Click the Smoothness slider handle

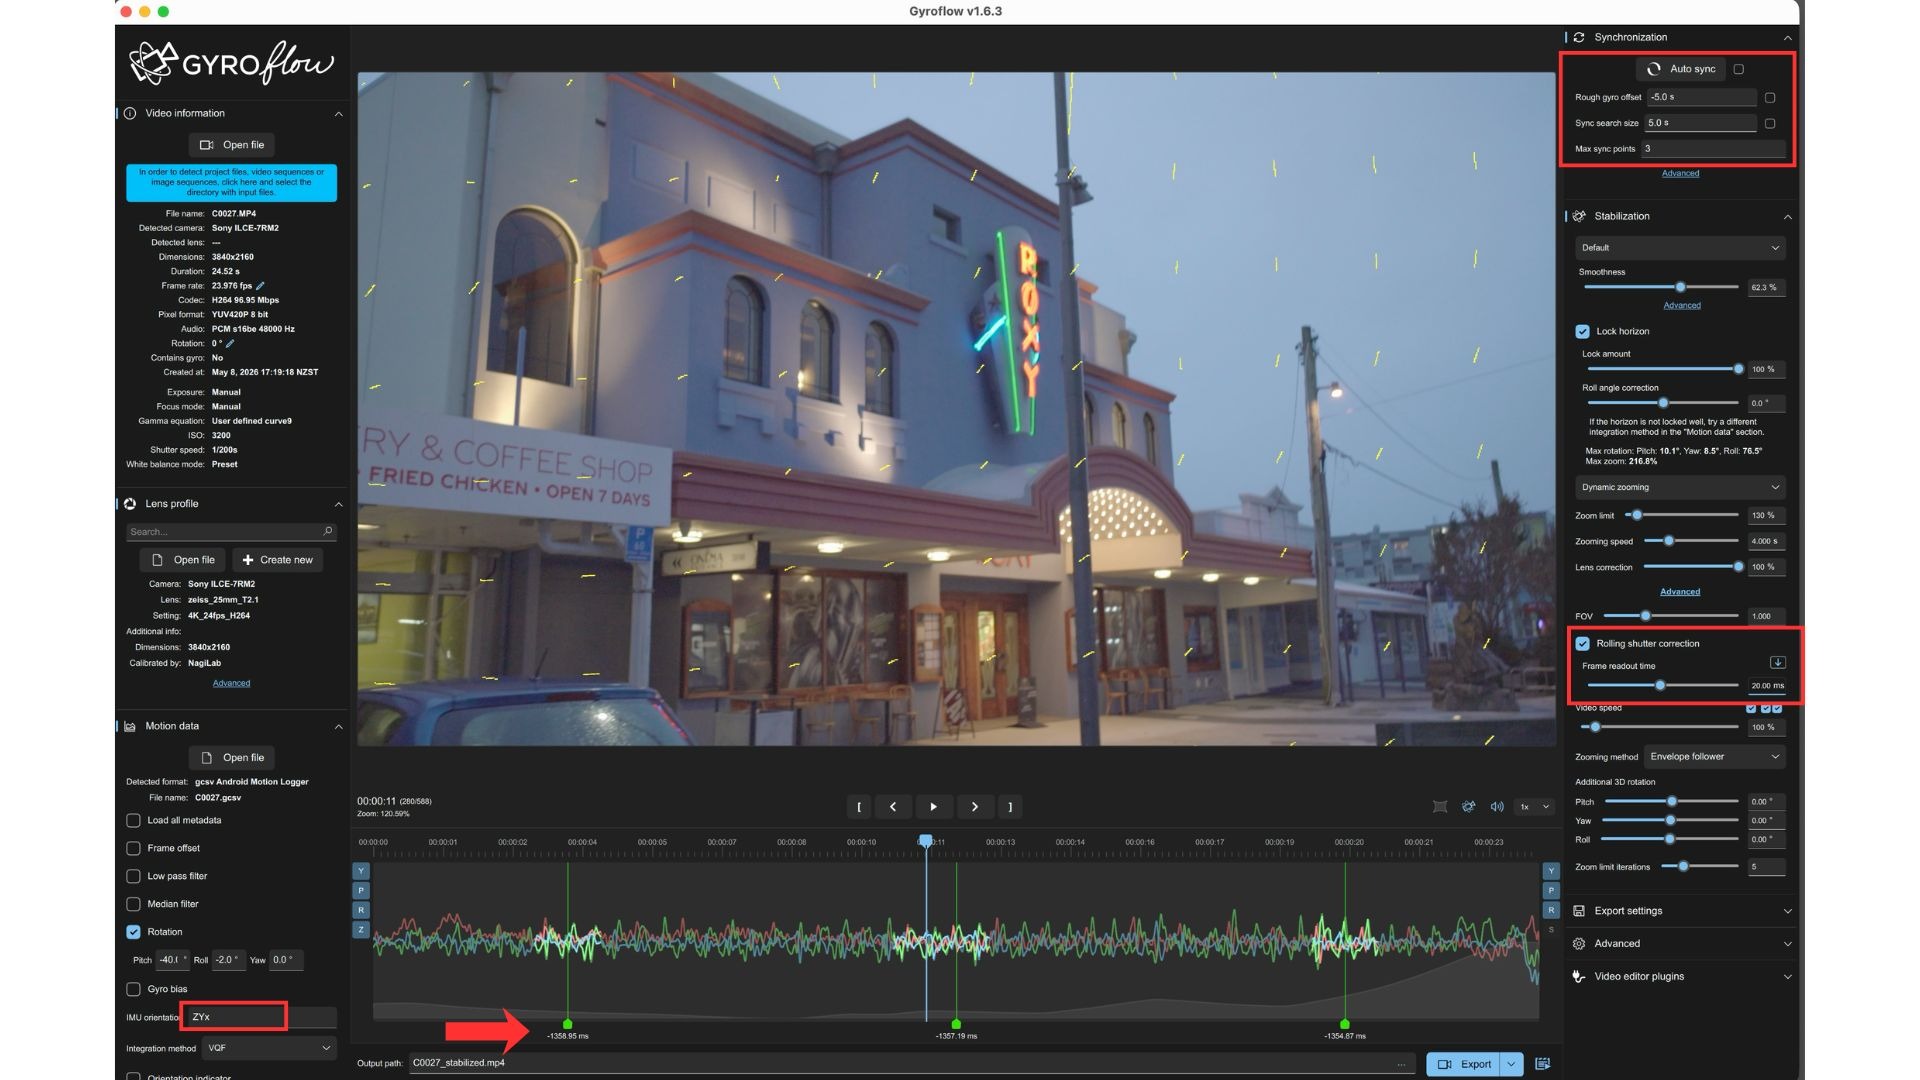point(1680,287)
